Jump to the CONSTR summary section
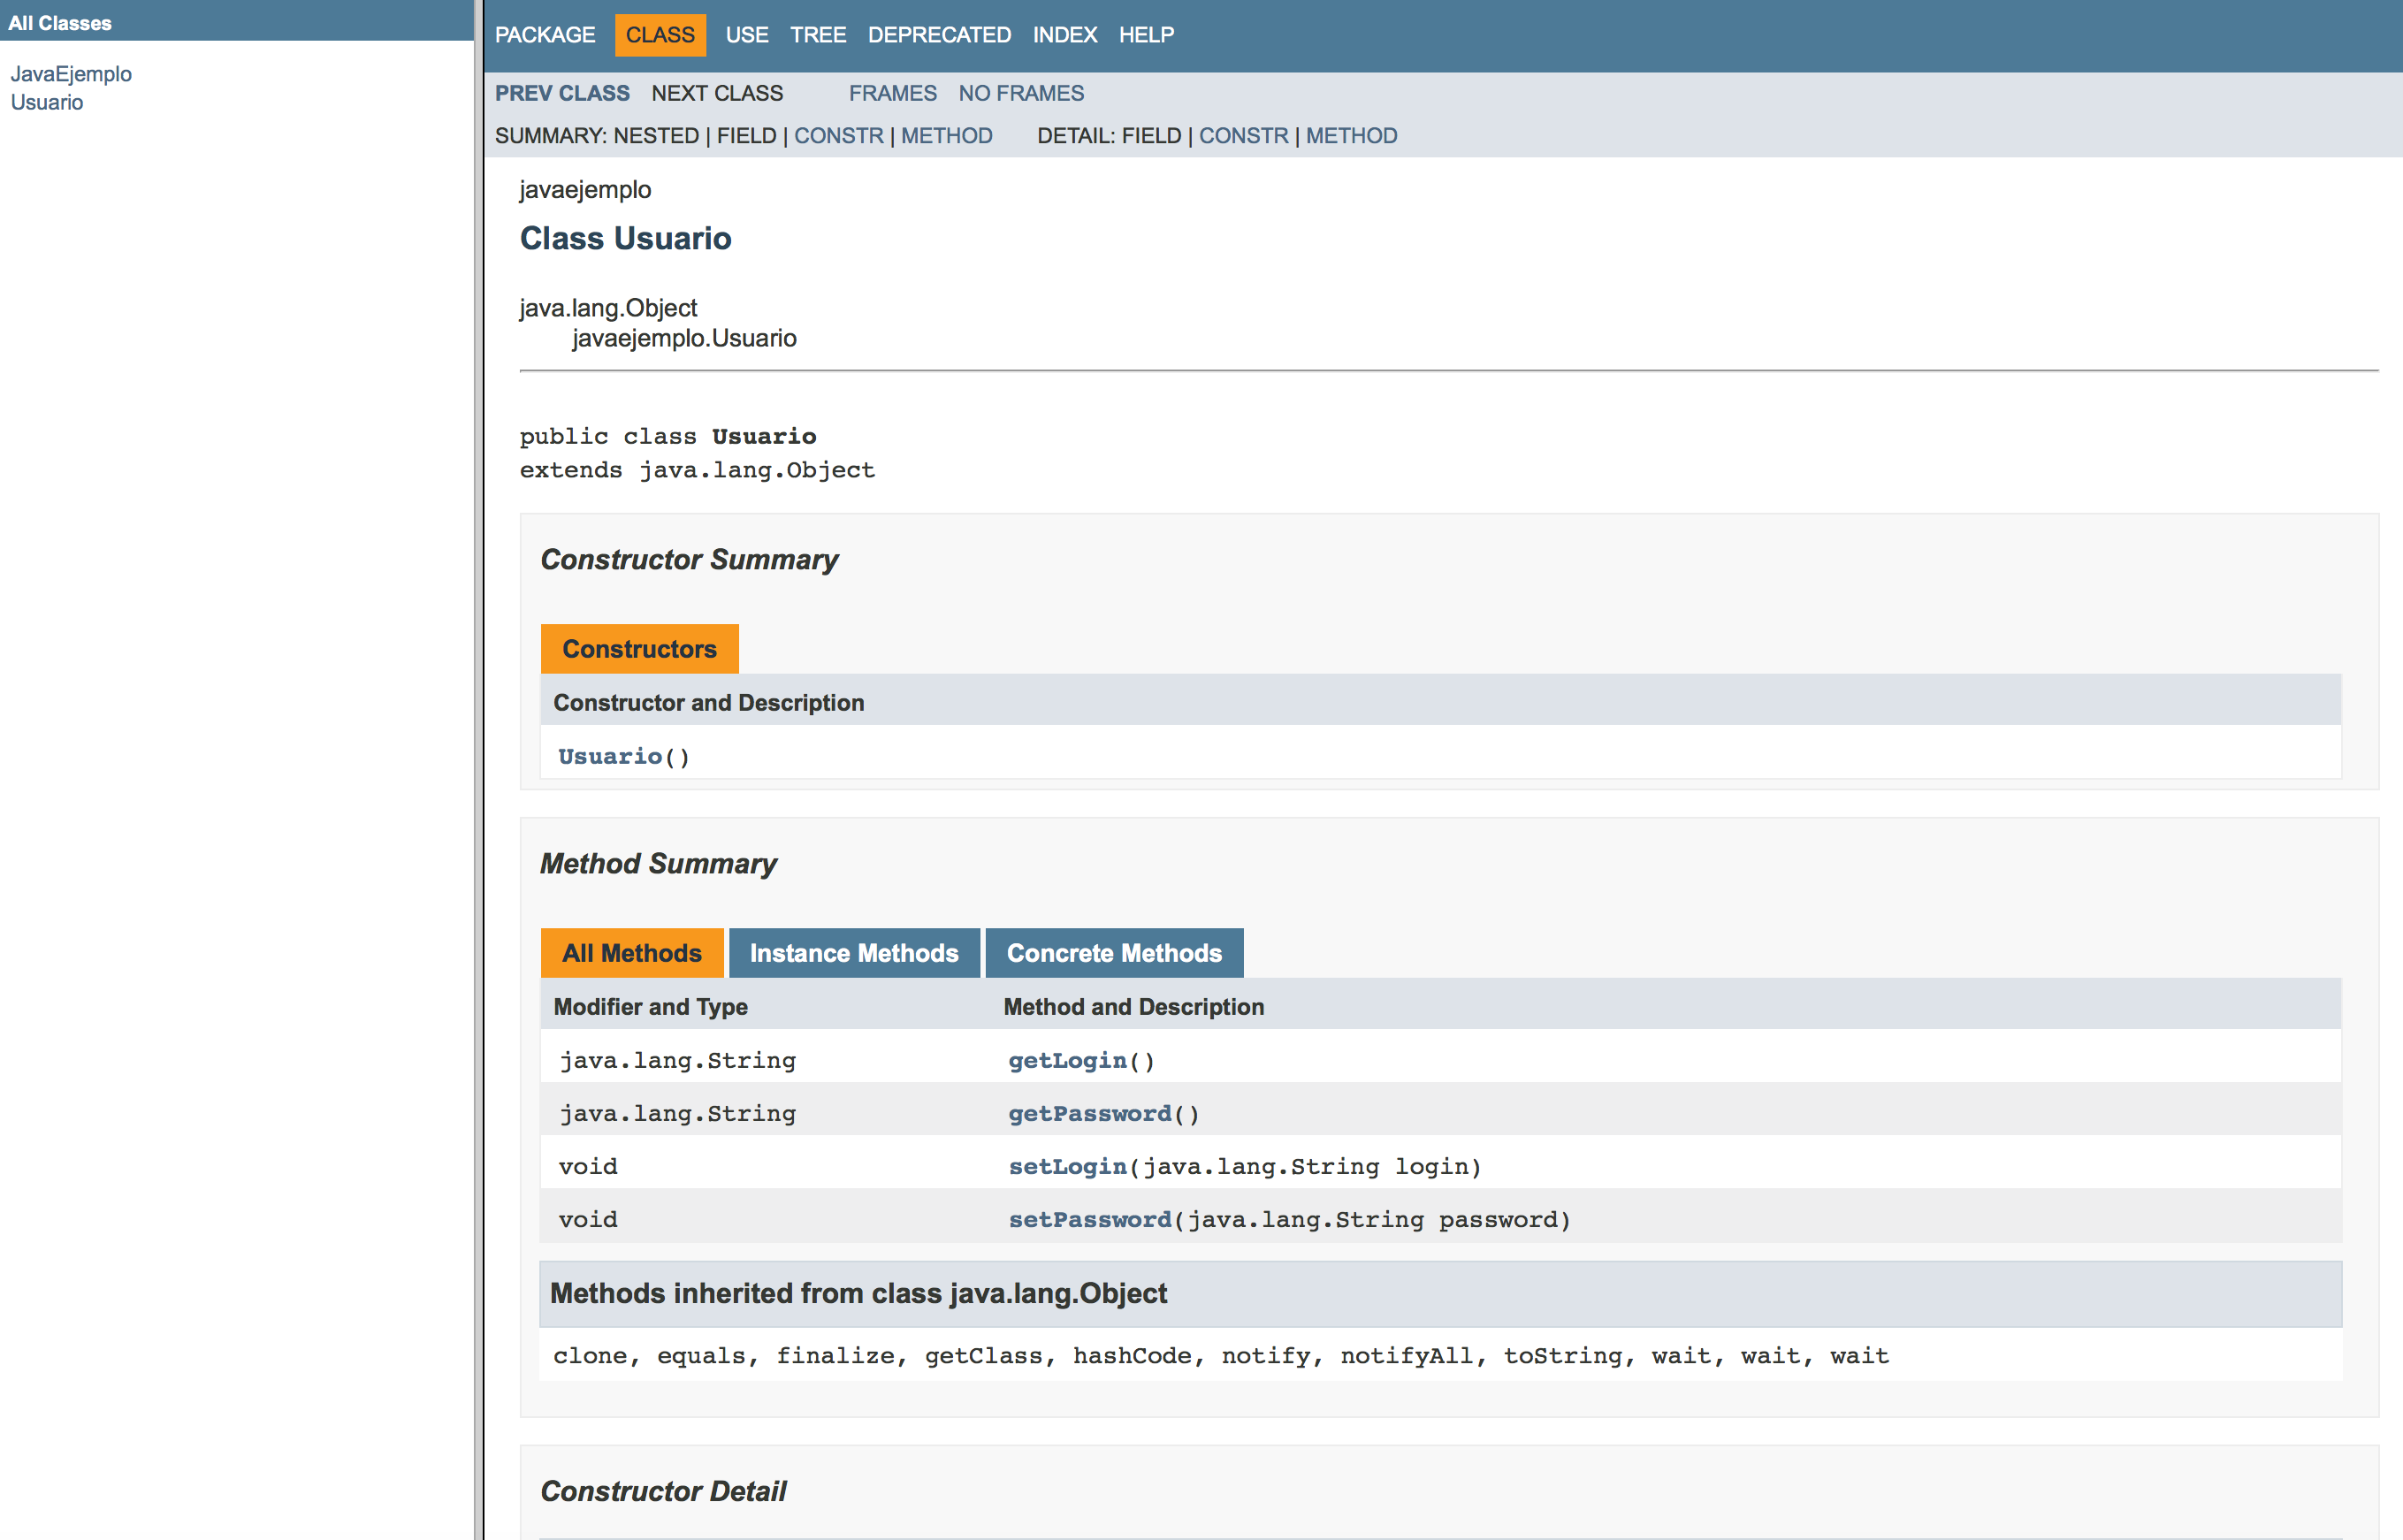Image resolution: width=2403 pixels, height=1540 pixels. point(839,135)
